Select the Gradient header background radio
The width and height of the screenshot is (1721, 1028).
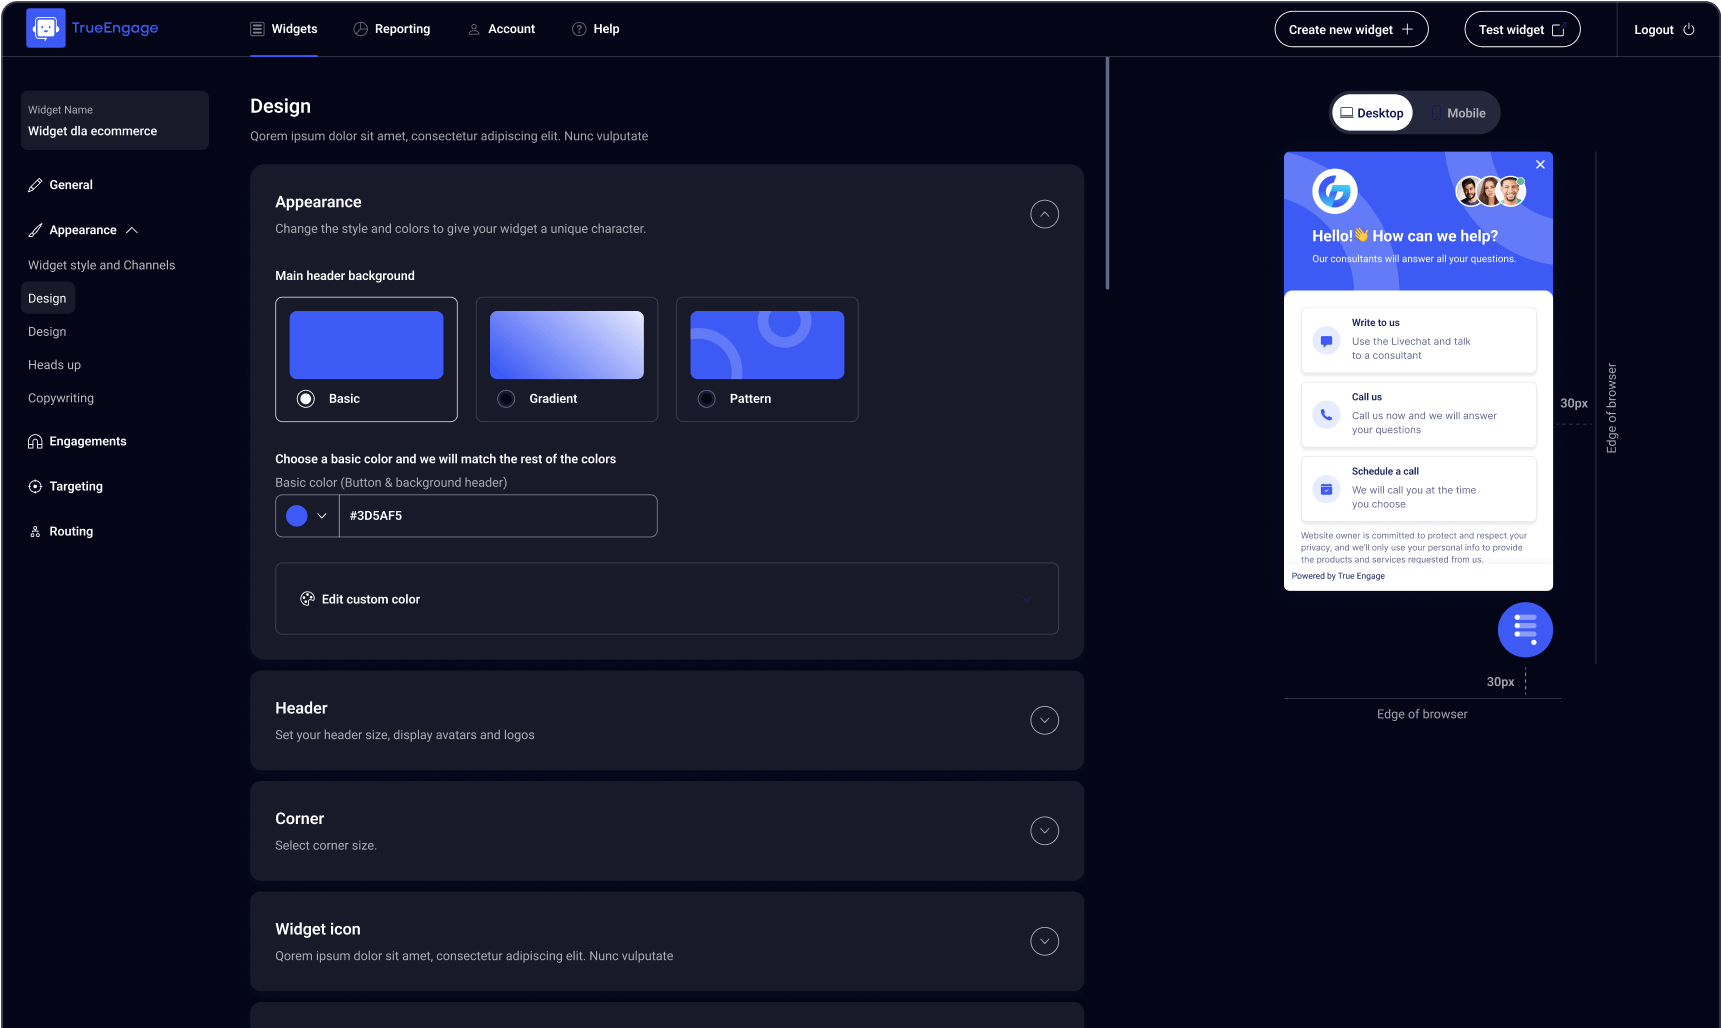pyautogui.click(x=507, y=399)
